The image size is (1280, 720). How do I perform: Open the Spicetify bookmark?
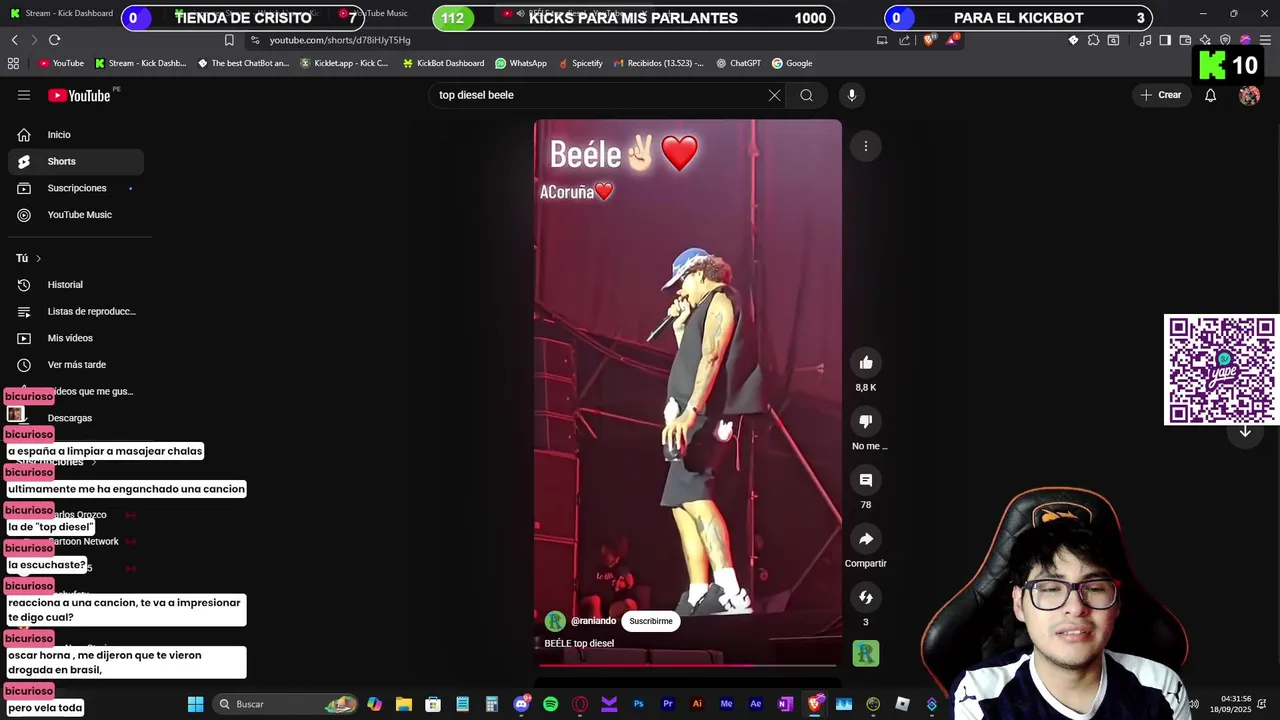click(x=580, y=63)
